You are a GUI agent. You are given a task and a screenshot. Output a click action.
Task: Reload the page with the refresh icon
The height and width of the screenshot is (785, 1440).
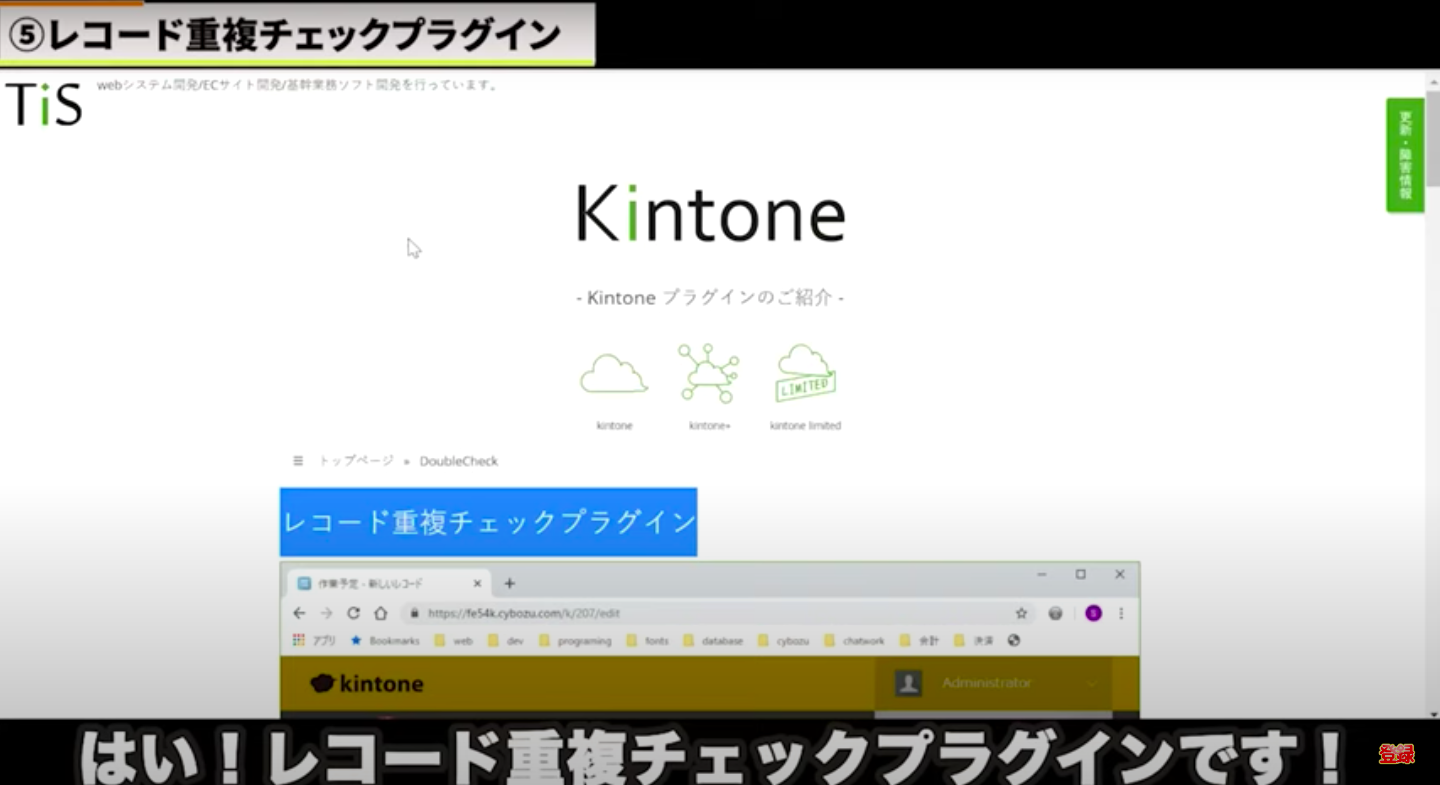353,613
